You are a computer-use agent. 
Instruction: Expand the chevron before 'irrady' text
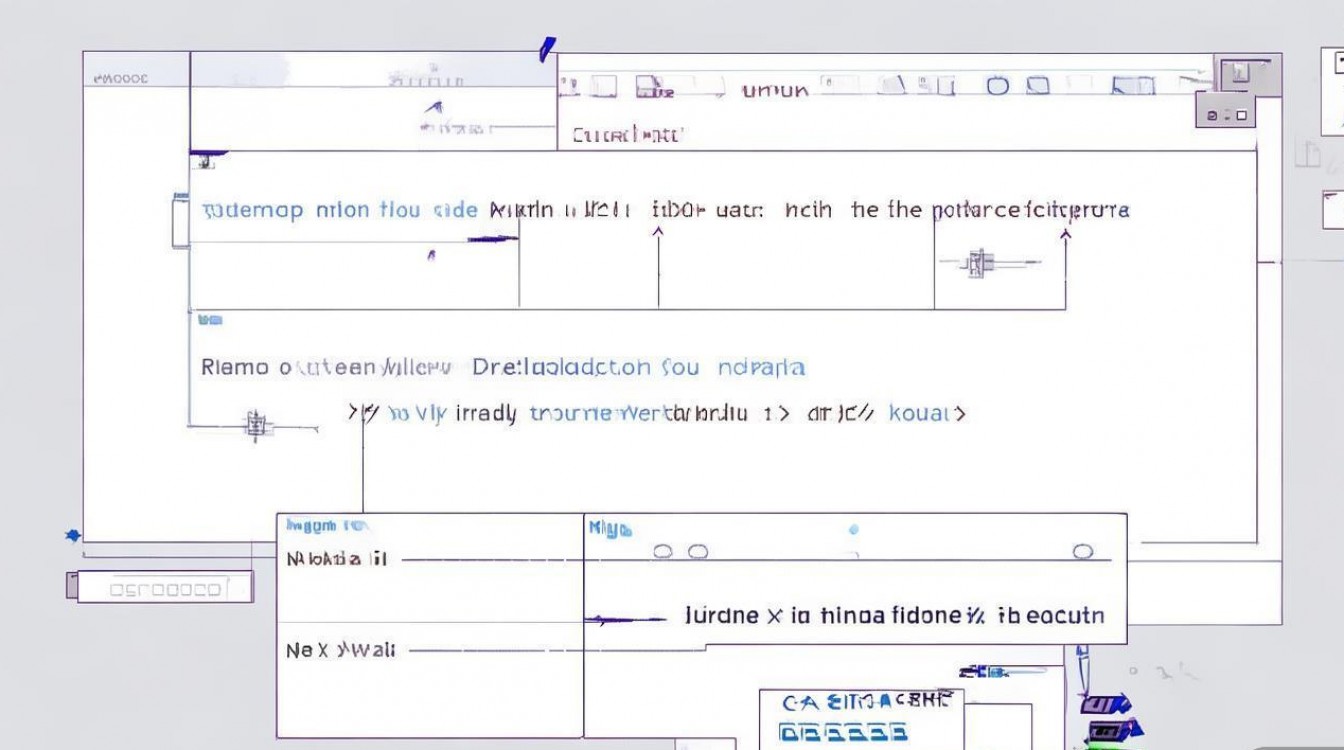point(356,412)
